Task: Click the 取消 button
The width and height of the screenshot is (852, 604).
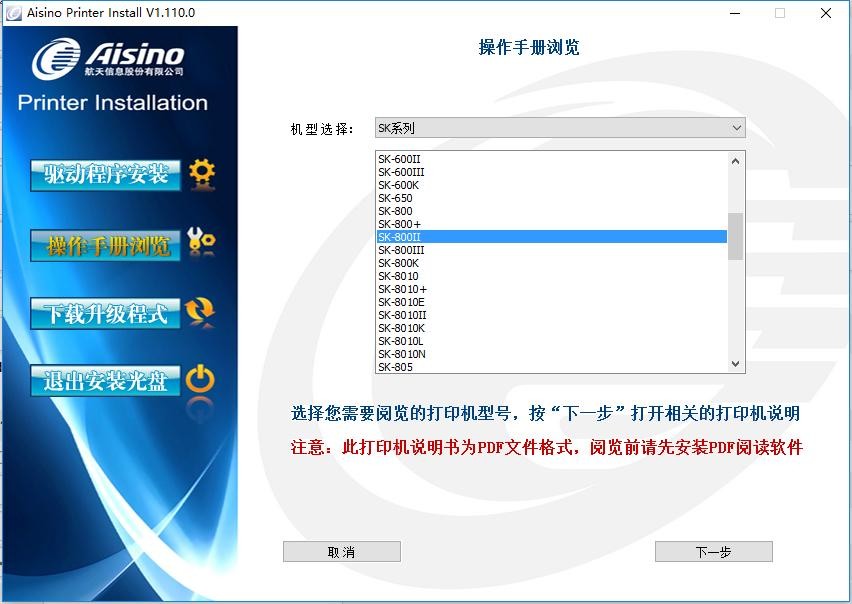Action: (x=342, y=552)
